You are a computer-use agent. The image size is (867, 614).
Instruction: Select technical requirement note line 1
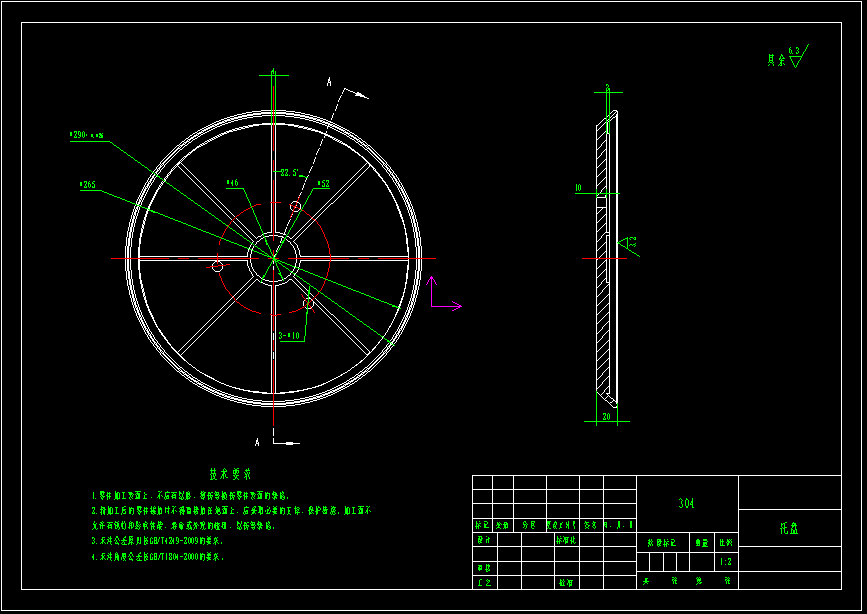pyautogui.click(x=191, y=496)
